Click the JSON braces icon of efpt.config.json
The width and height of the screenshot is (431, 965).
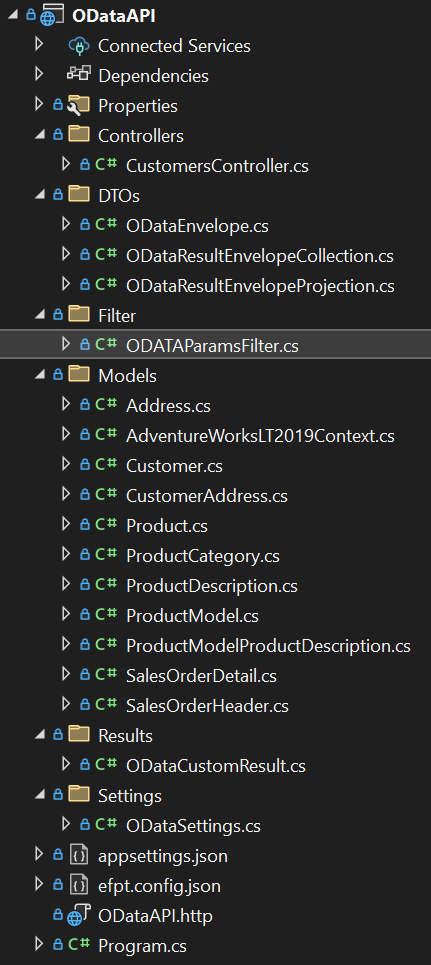click(x=79, y=885)
